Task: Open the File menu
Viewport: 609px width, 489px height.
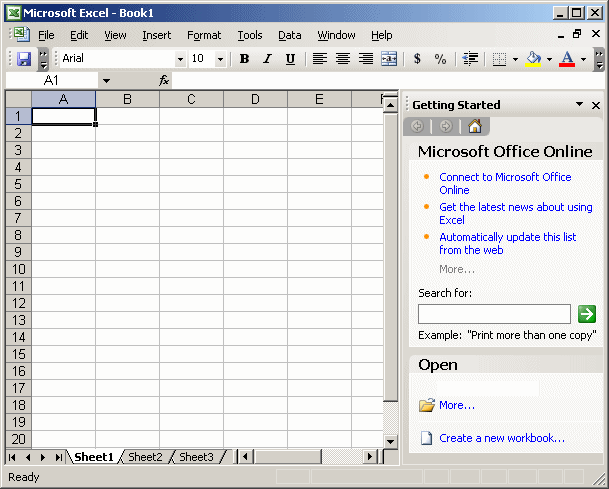Action: pyautogui.click(x=46, y=35)
